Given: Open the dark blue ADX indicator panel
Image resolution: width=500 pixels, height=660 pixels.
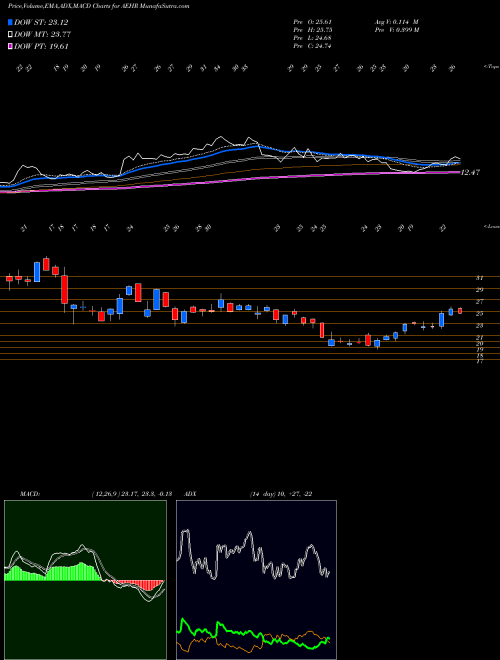Looking at the screenshot, I should (256, 580).
